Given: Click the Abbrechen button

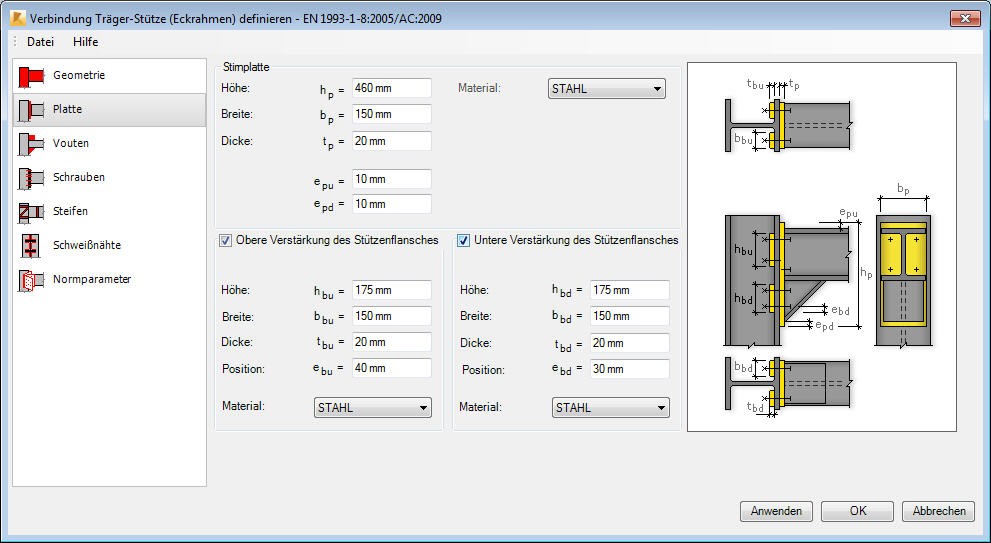Looking at the screenshot, I should coord(939,511).
